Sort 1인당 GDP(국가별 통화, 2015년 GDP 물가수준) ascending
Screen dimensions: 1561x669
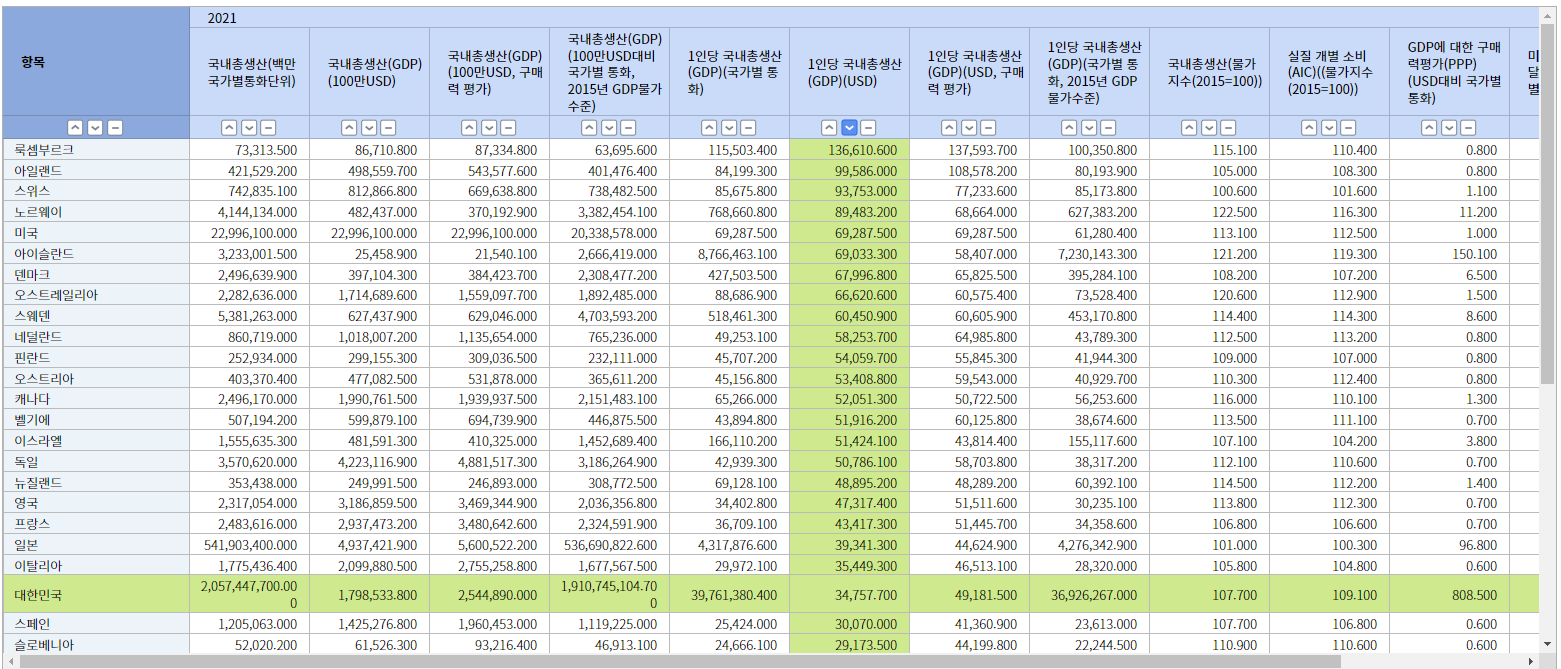tap(1069, 128)
